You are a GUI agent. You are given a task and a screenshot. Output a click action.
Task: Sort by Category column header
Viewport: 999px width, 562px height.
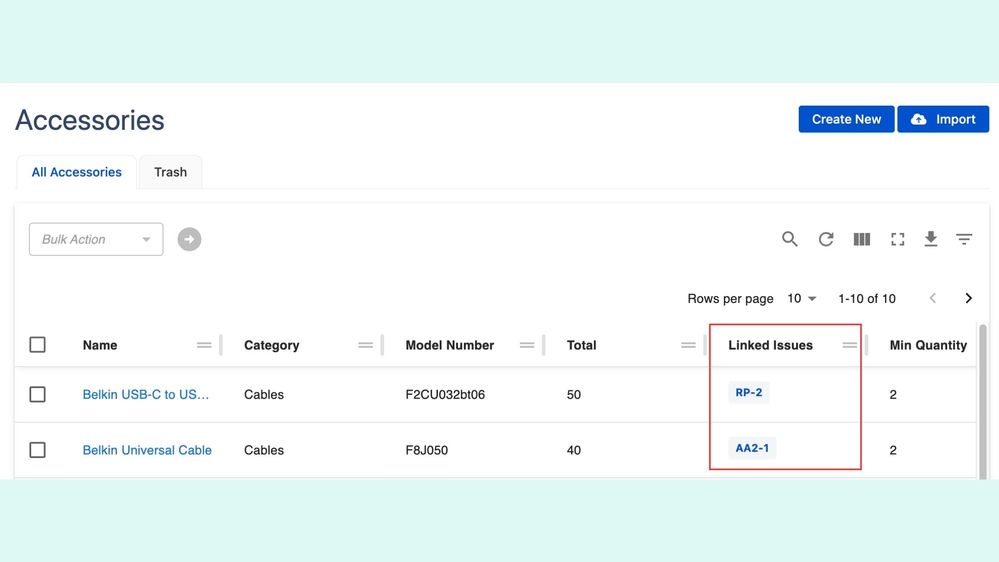(271, 345)
